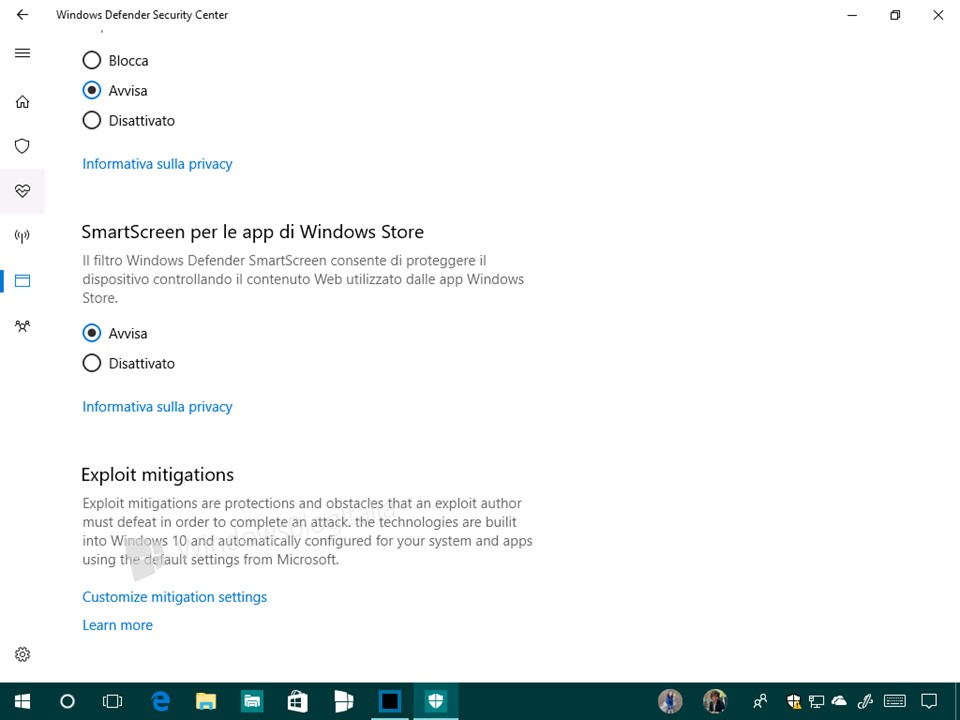Open Task View on the taskbar
The image size is (960, 720).
coord(113,702)
